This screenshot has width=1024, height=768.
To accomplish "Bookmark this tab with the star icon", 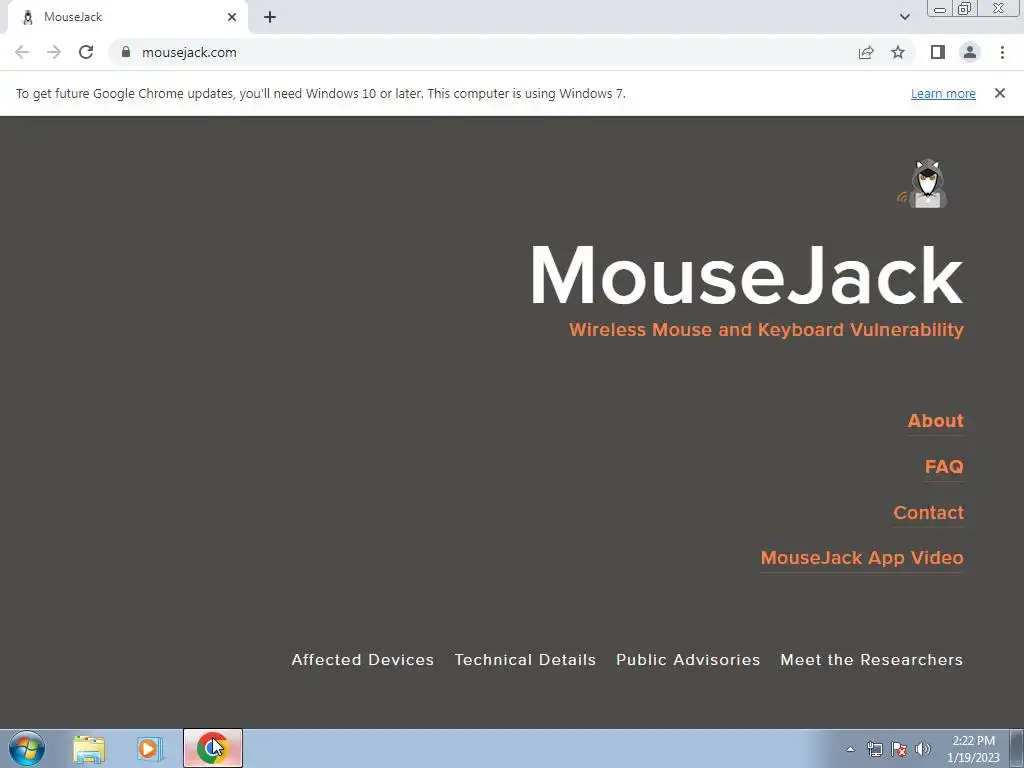I will (x=898, y=52).
